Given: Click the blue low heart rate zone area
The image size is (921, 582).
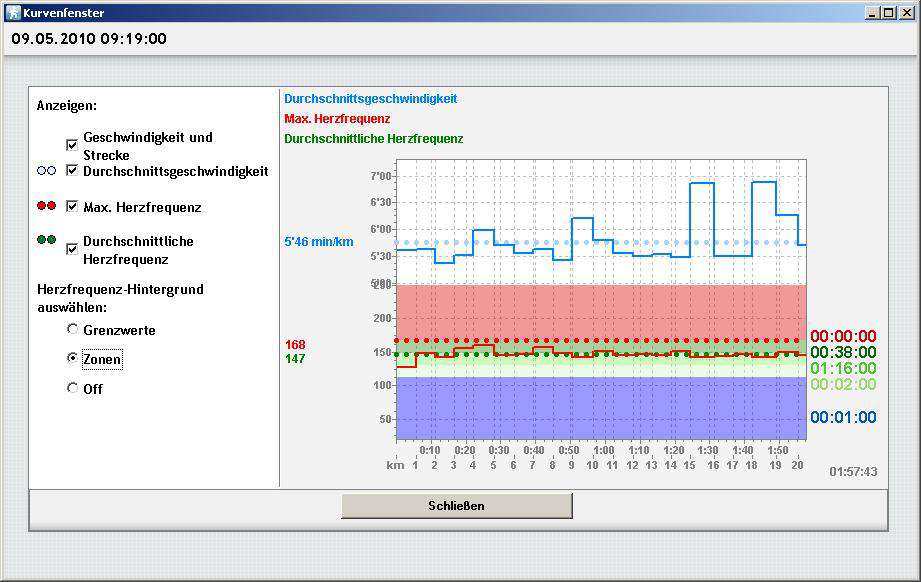Looking at the screenshot, I should 600,410.
